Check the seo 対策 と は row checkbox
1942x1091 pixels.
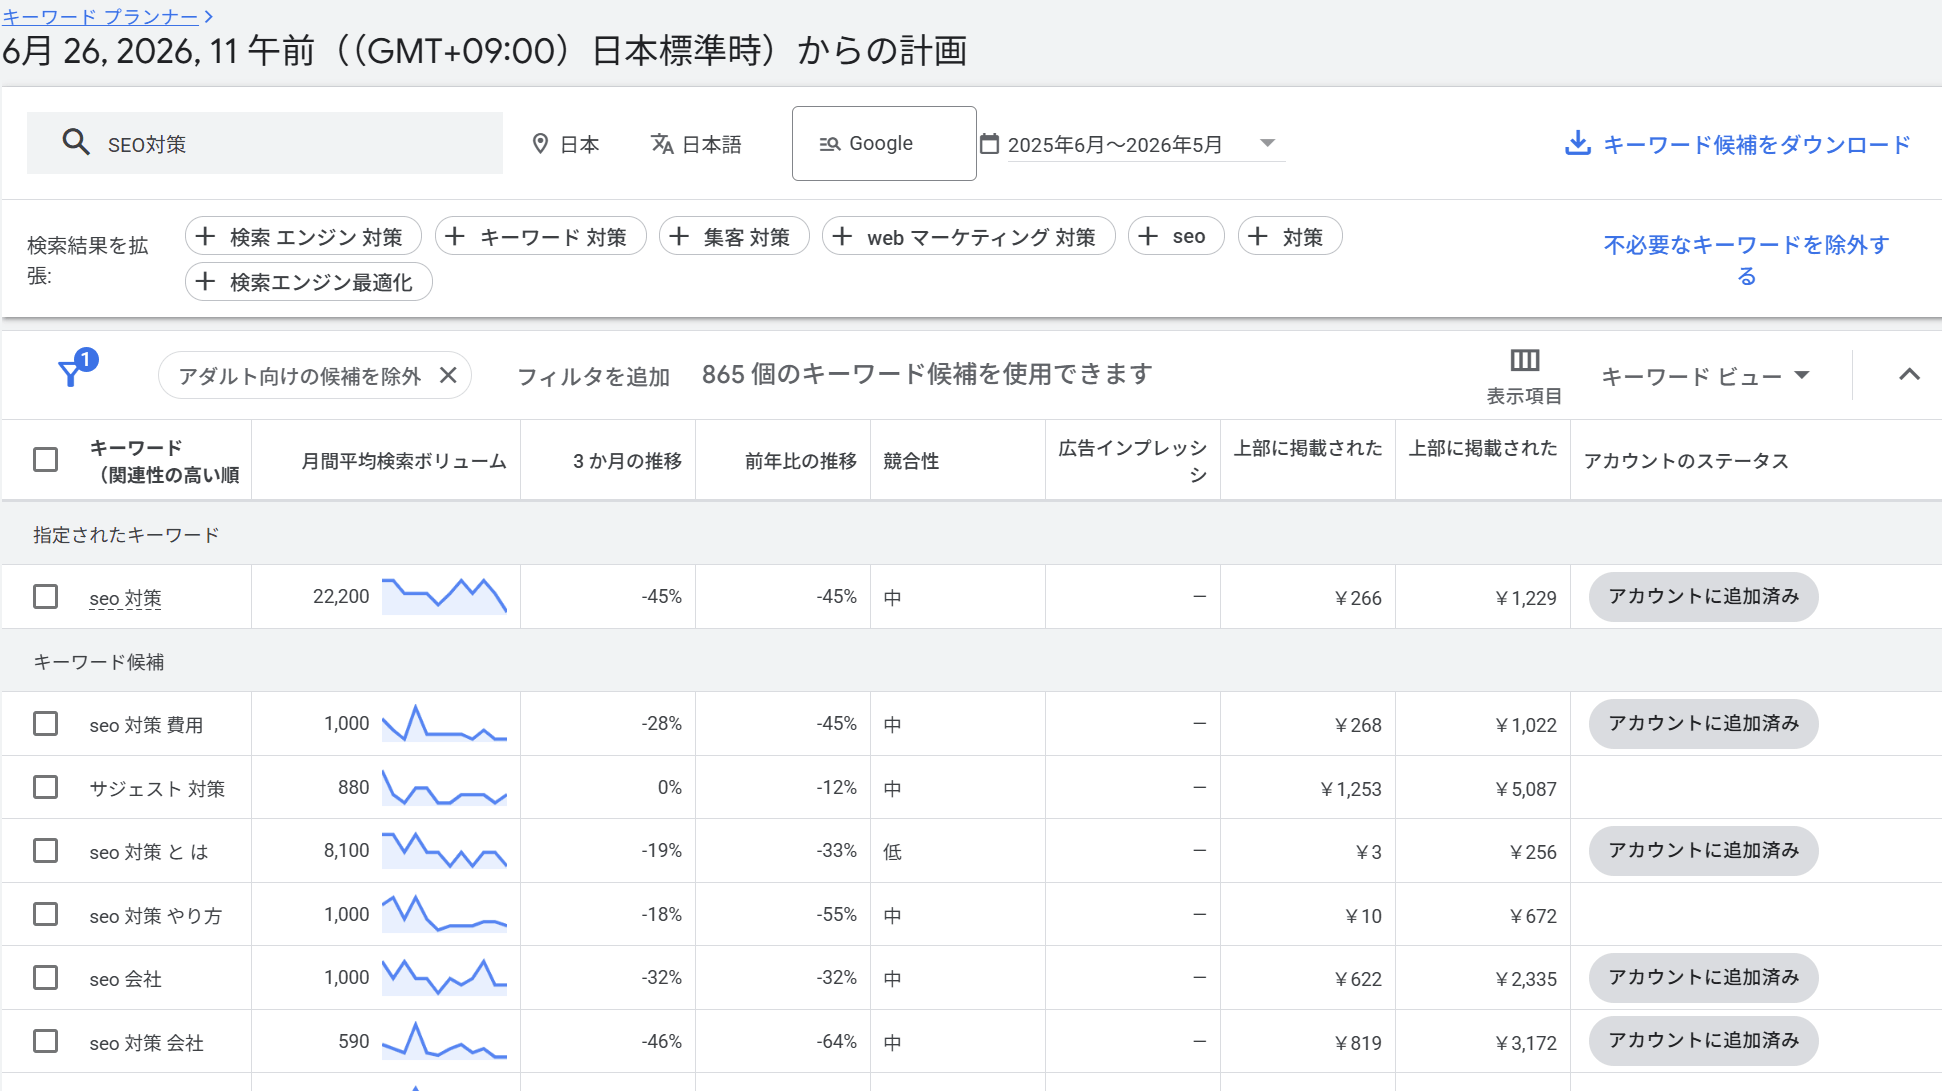pos(46,851)
